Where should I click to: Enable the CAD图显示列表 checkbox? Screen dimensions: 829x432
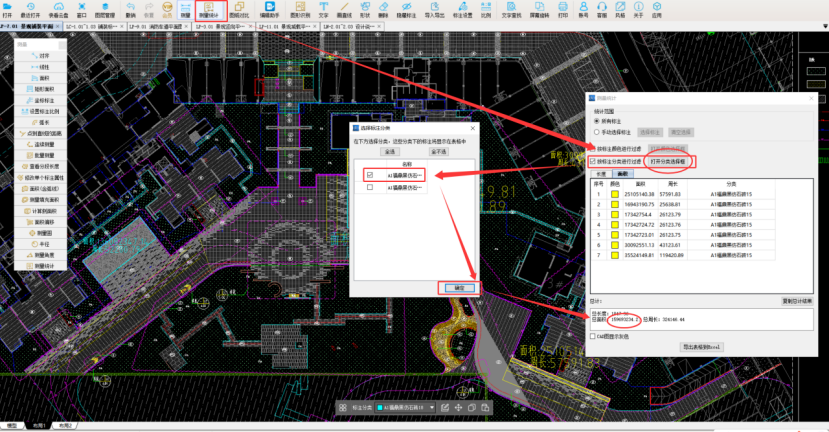[592, 336]
